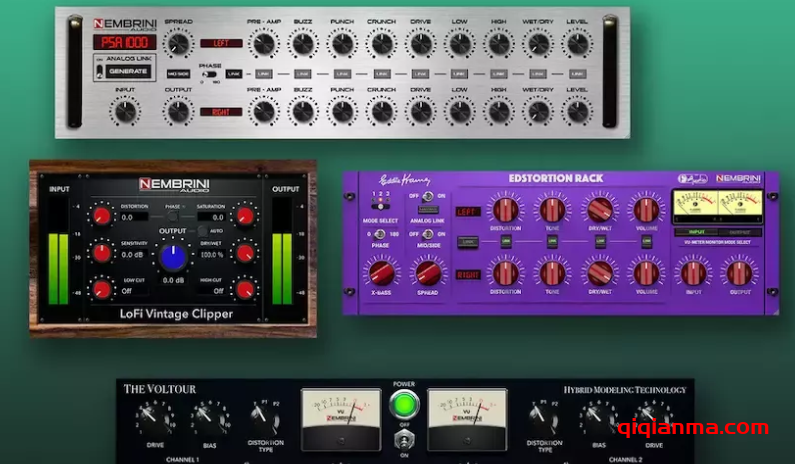Screen dimensions: 795x464
Task: Click the dark master Link button in PSA 1000
Action: (234, 74)
